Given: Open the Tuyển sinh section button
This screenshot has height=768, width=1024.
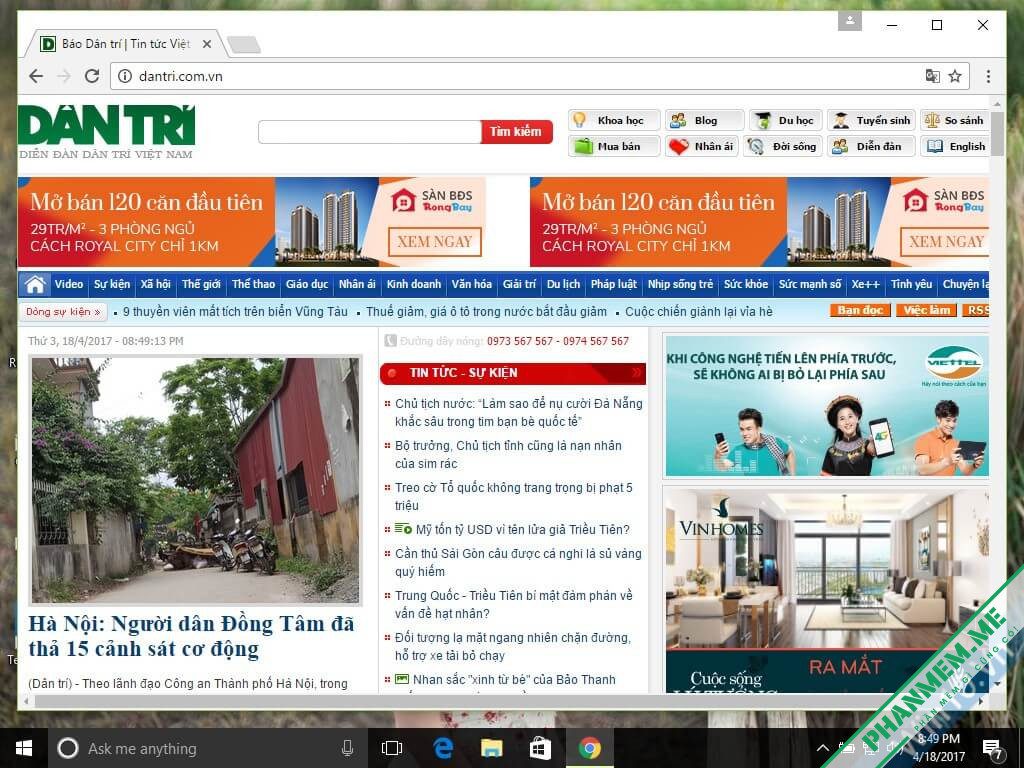Looking at the screenshot, I should coord(872,120).
